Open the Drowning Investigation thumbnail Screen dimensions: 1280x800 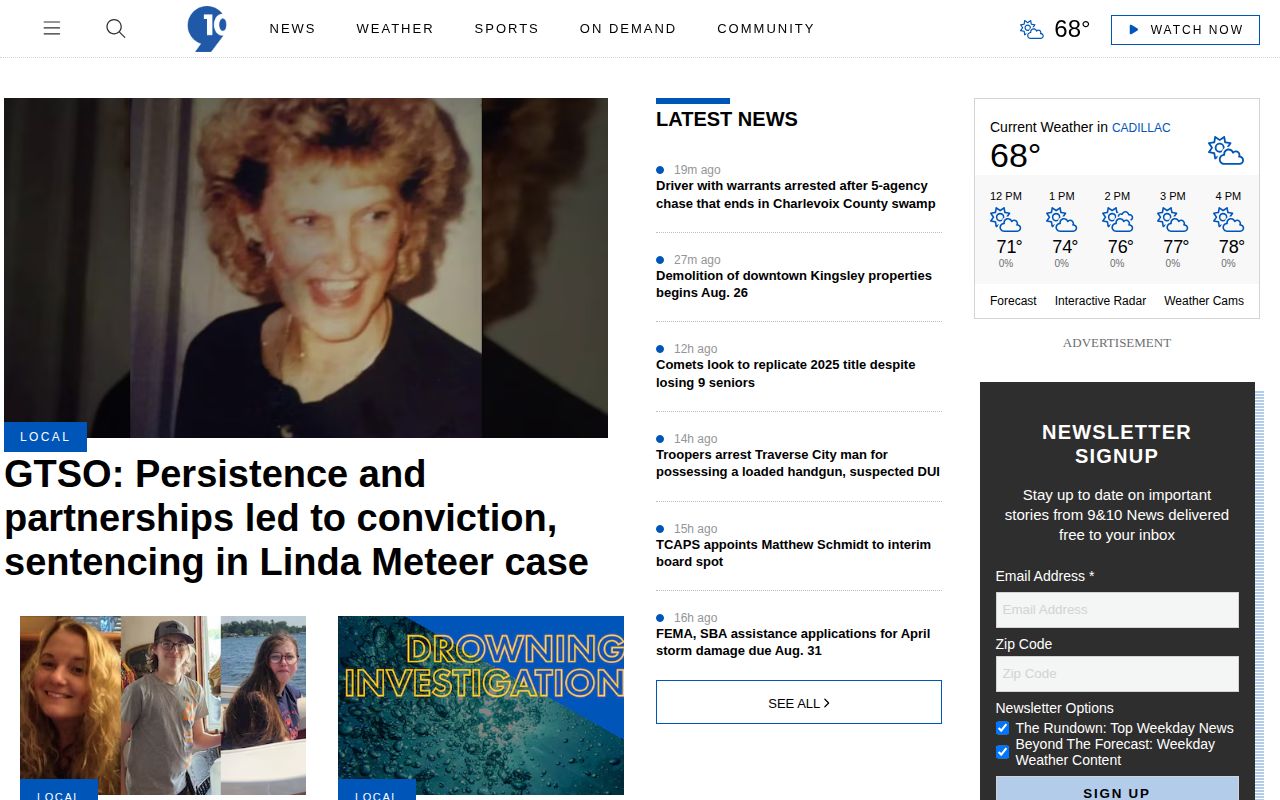coord(481,705)
